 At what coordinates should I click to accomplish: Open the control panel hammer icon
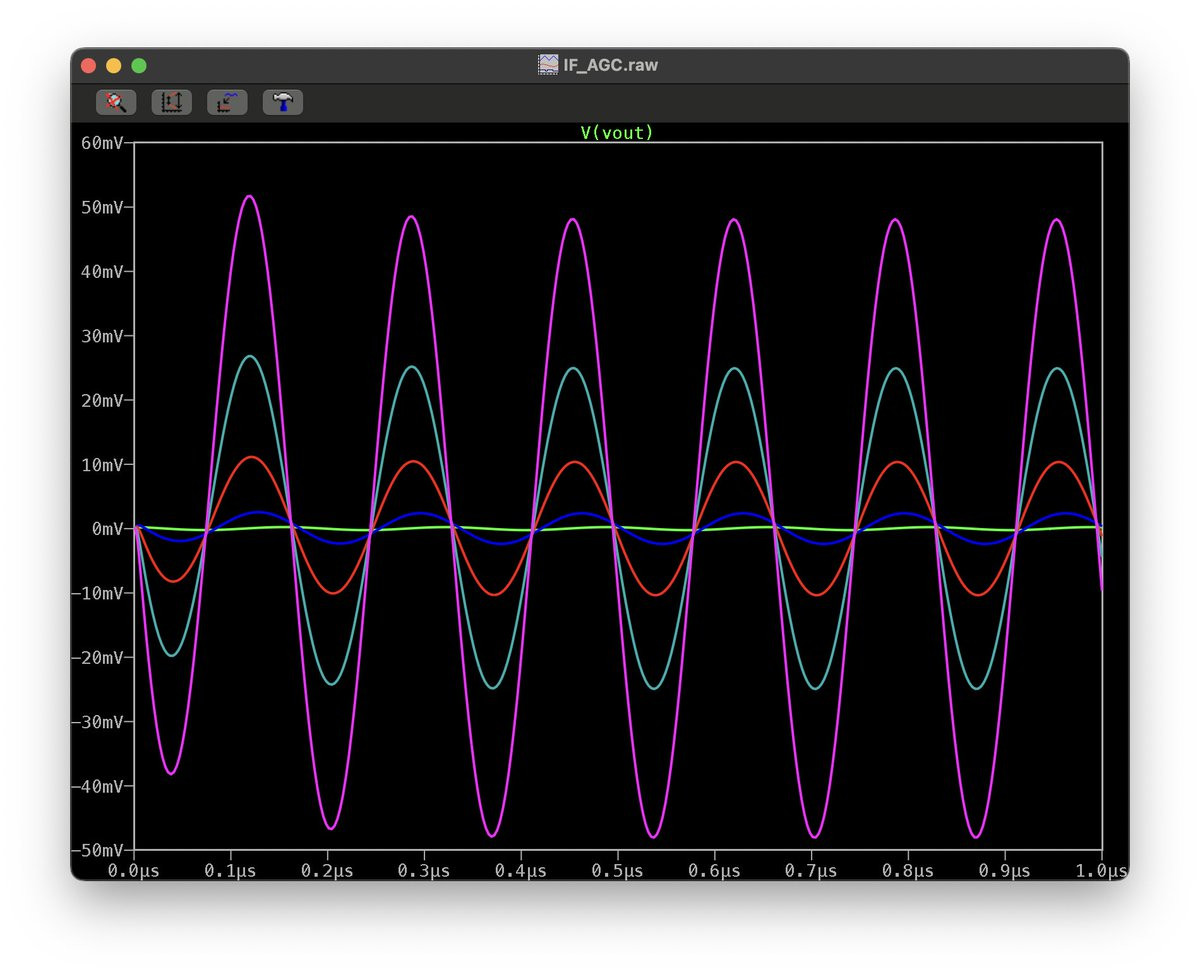(x=283, y=102)
